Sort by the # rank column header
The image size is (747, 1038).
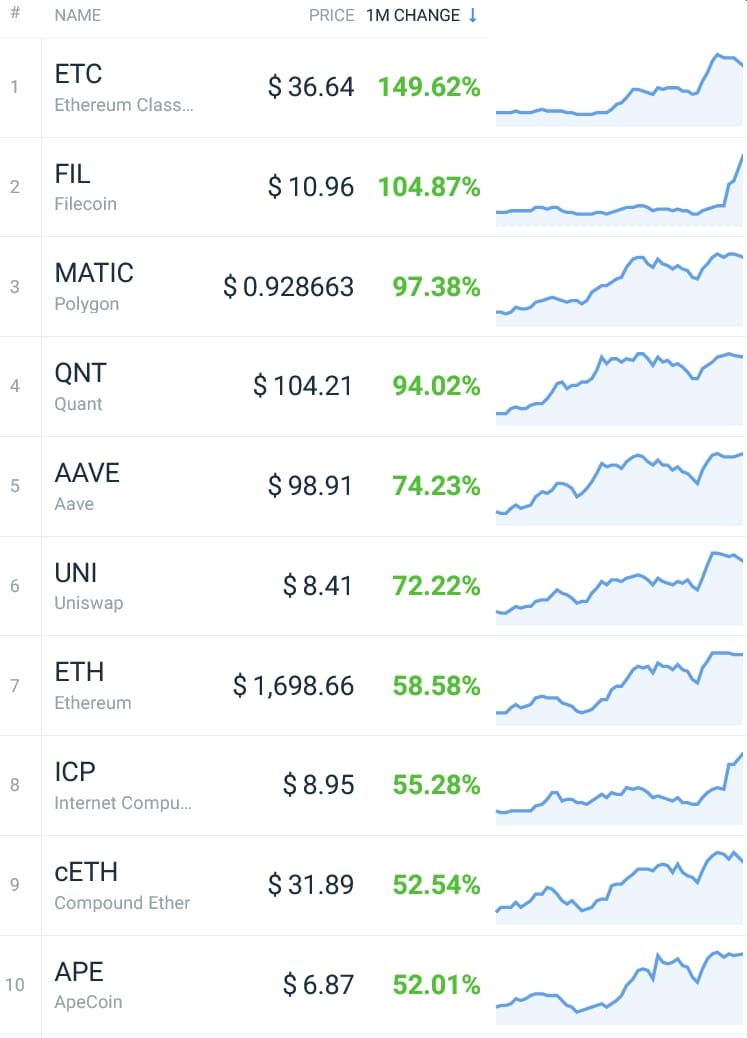click(15, 13)
